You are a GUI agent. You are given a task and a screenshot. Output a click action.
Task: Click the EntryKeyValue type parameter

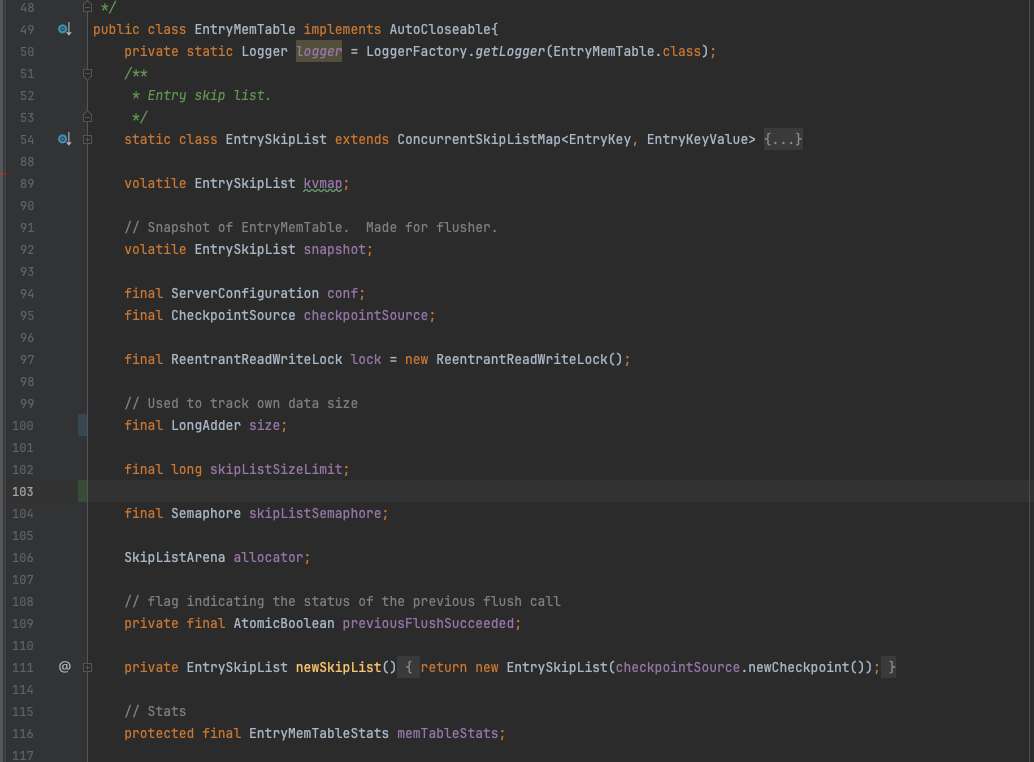point(697,139)
